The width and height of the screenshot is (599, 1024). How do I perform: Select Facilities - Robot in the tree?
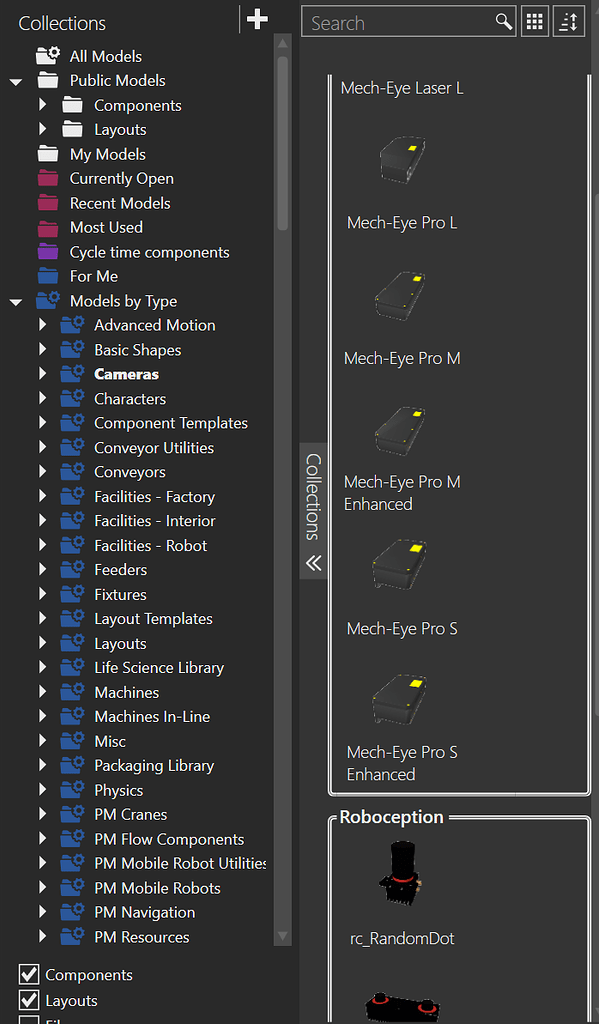pyautogui.click(x=150, y=545)
